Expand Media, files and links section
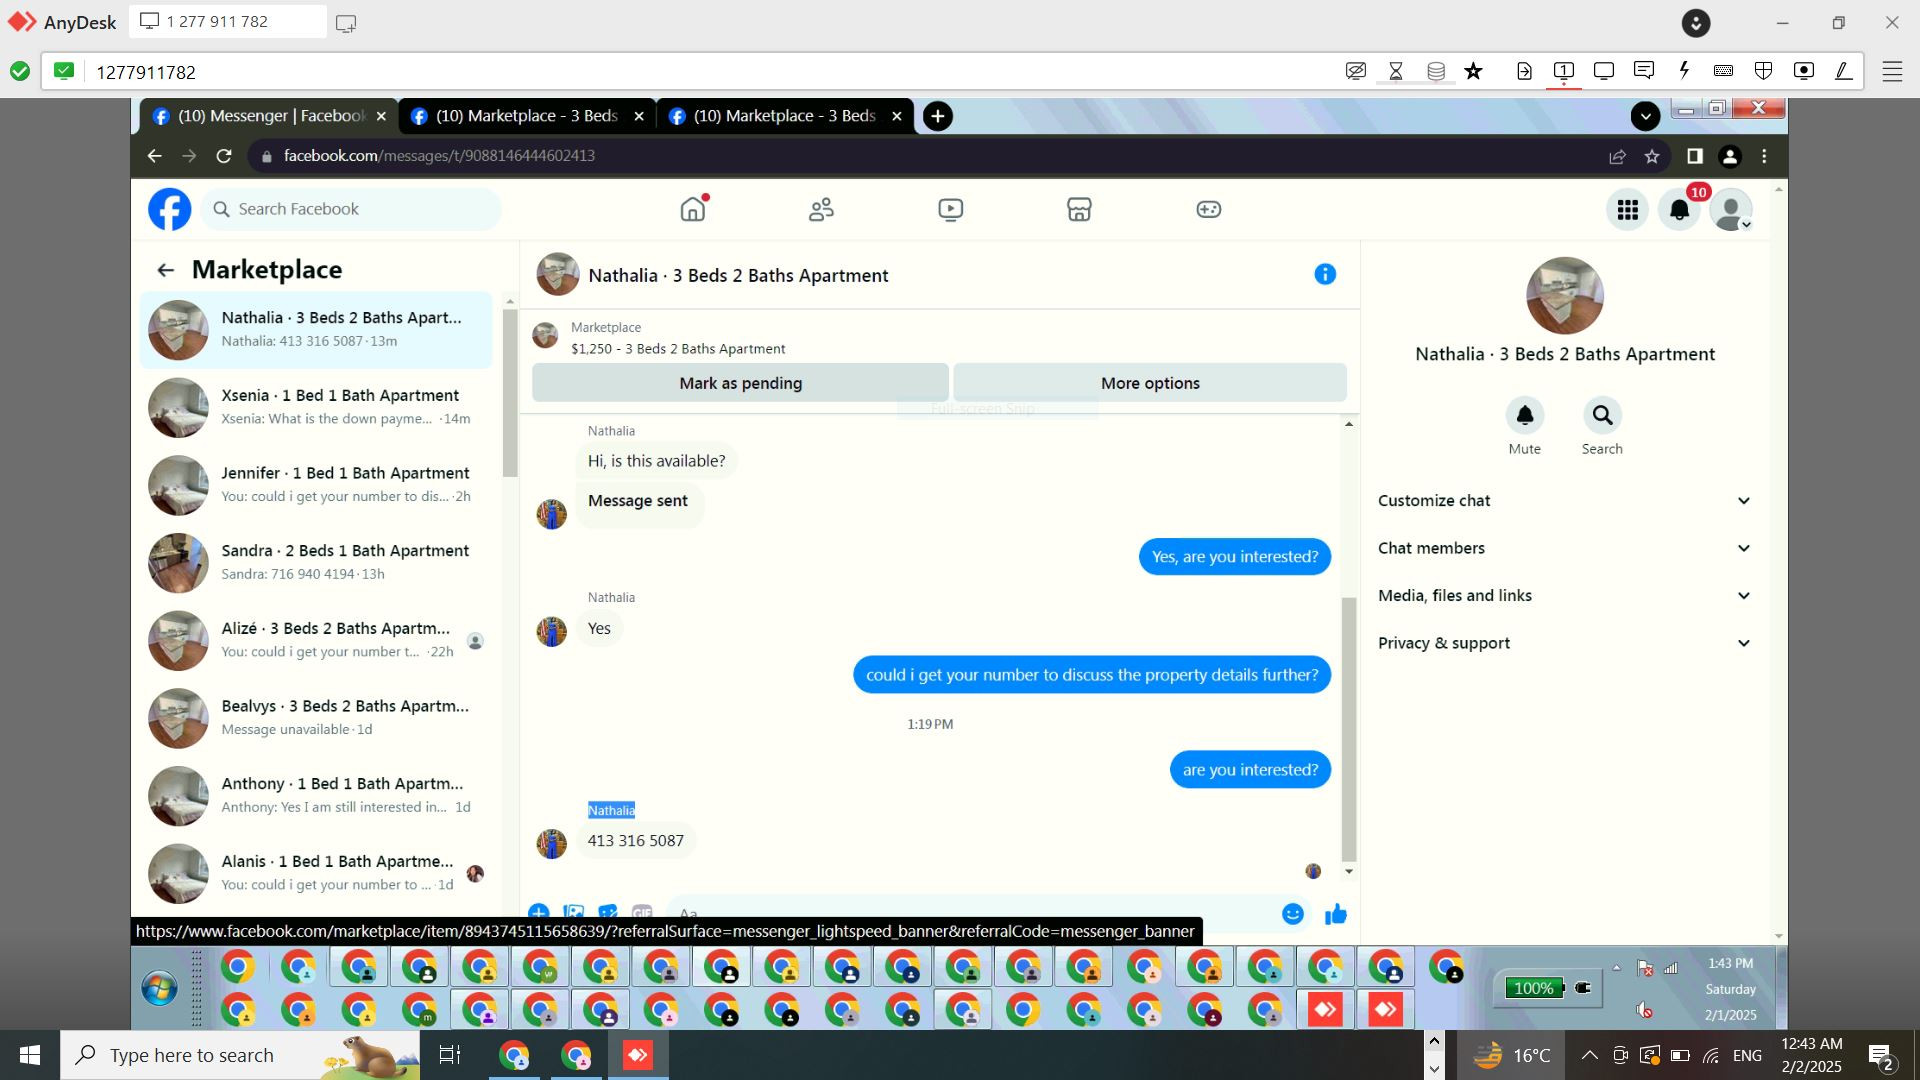The image size is (1920, 1080). [x=1564, y=596]
